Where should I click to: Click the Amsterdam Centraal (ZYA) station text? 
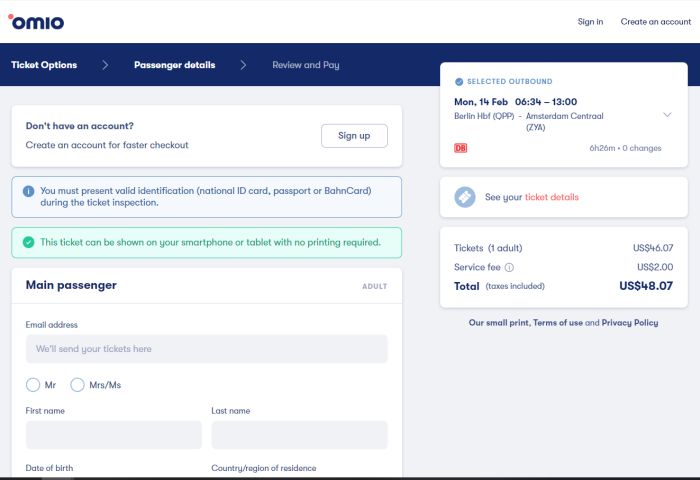pos(564,121)
